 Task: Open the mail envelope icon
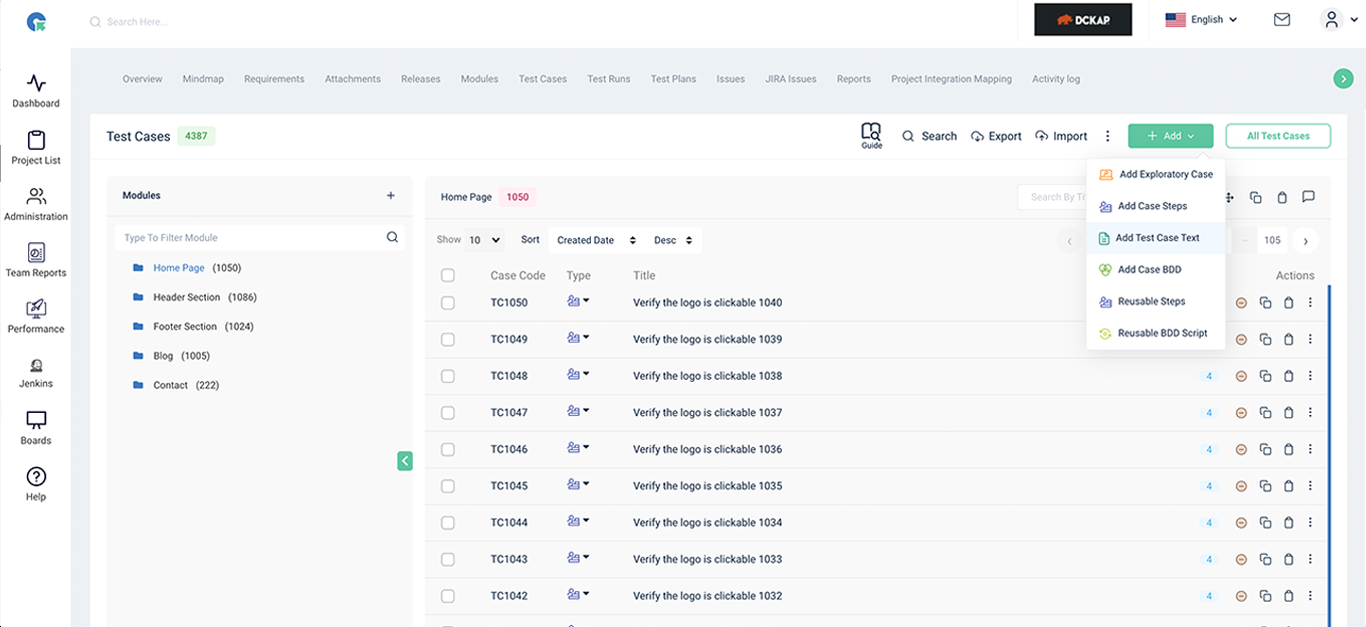tap(1282, 19)
